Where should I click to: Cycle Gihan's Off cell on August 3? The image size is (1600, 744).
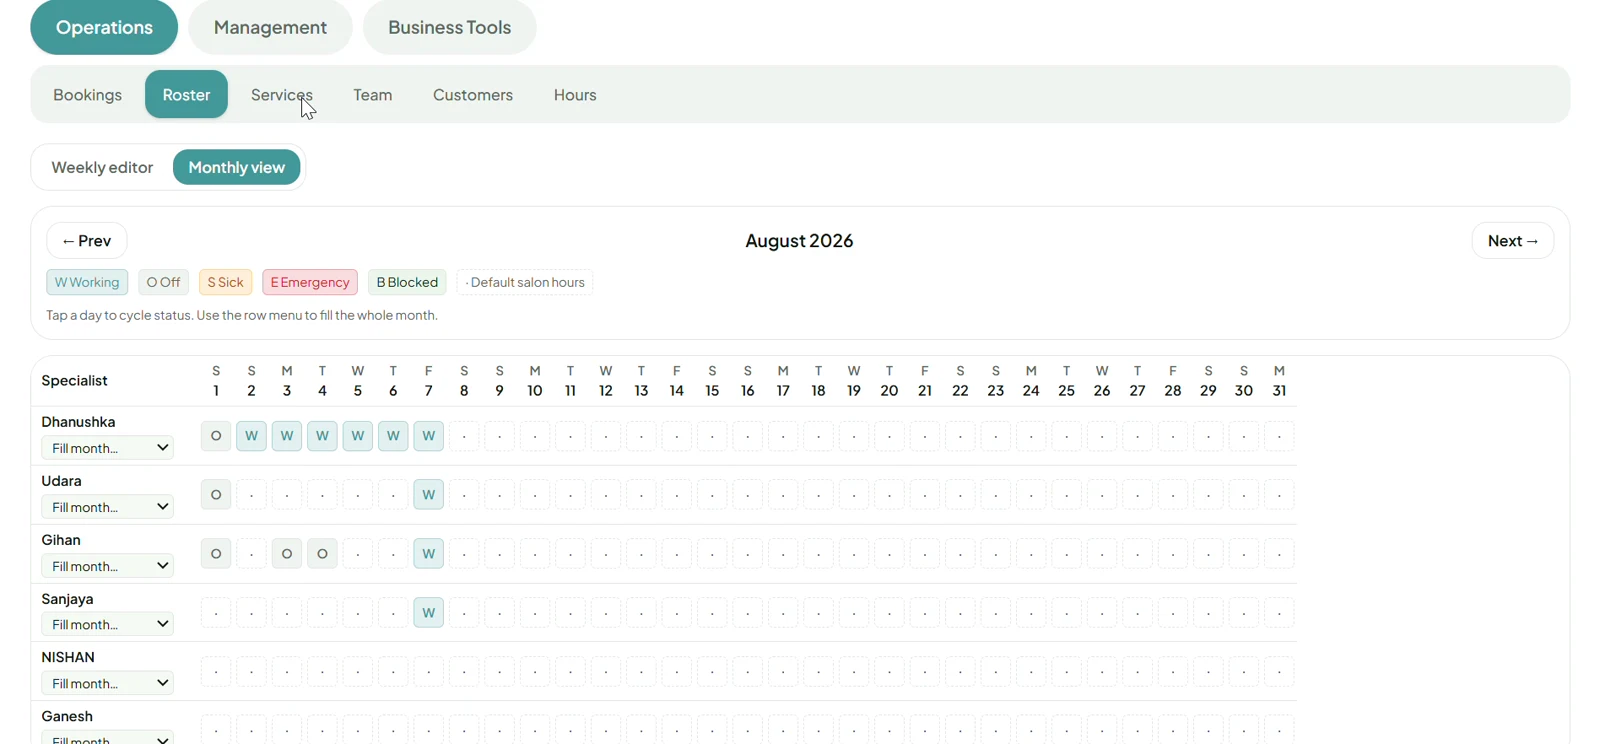click(287, 554)
